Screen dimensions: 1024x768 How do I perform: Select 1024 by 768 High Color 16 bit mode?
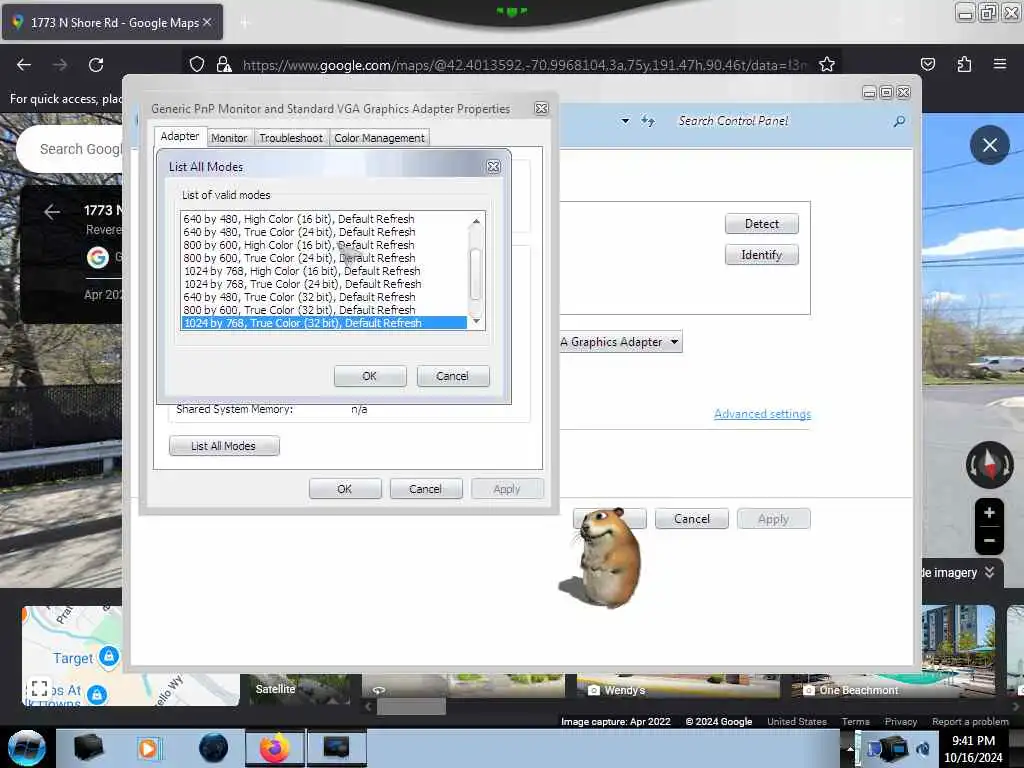coord(324,271)
